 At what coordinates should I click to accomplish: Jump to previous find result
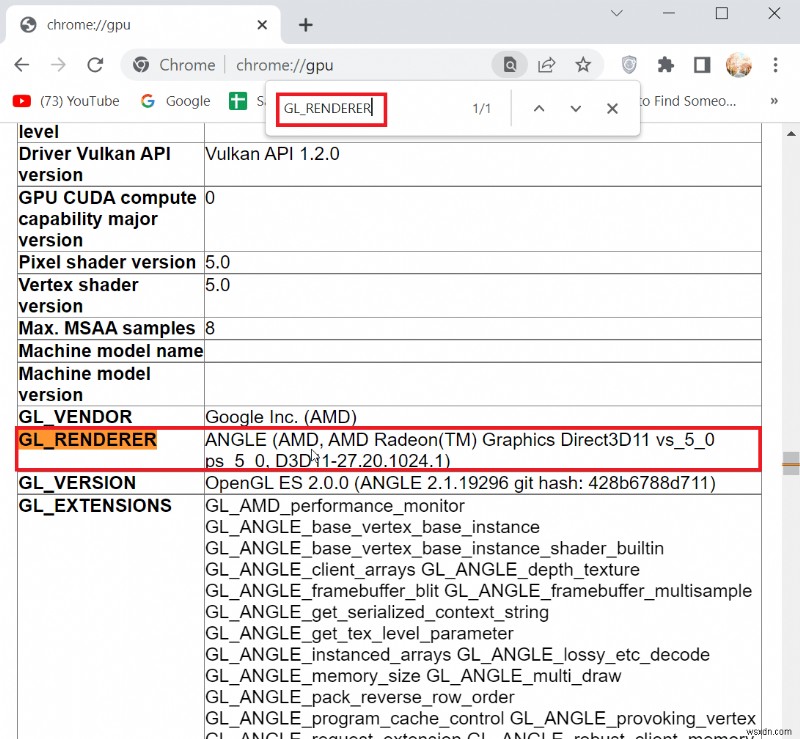point(539,108)
